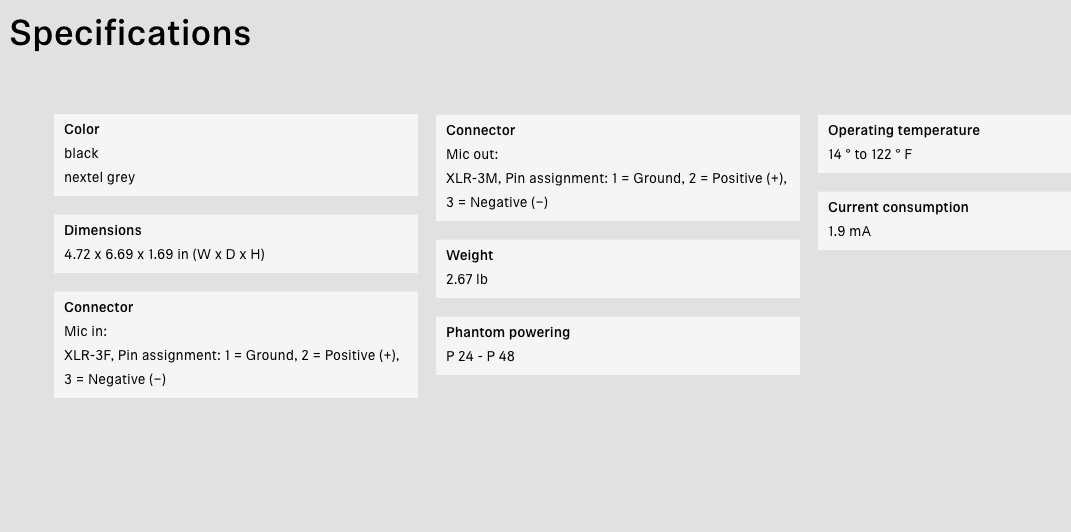The height and width of the screenshot is (532, 1071).
Task: Select the Phantom powering label
Action: click(508, 332)
